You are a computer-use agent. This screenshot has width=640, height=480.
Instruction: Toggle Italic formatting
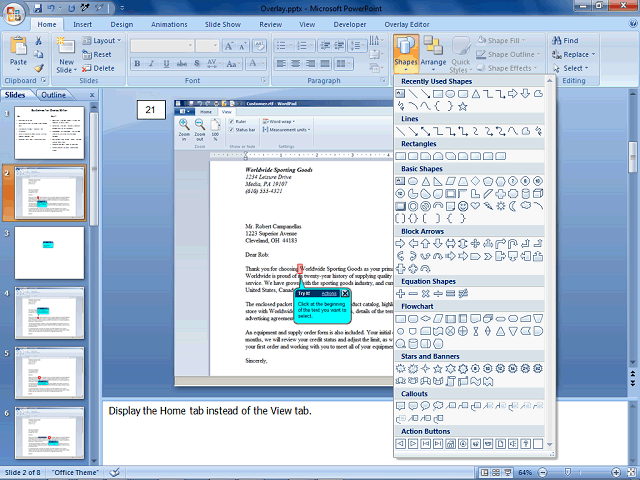(151, 64)
